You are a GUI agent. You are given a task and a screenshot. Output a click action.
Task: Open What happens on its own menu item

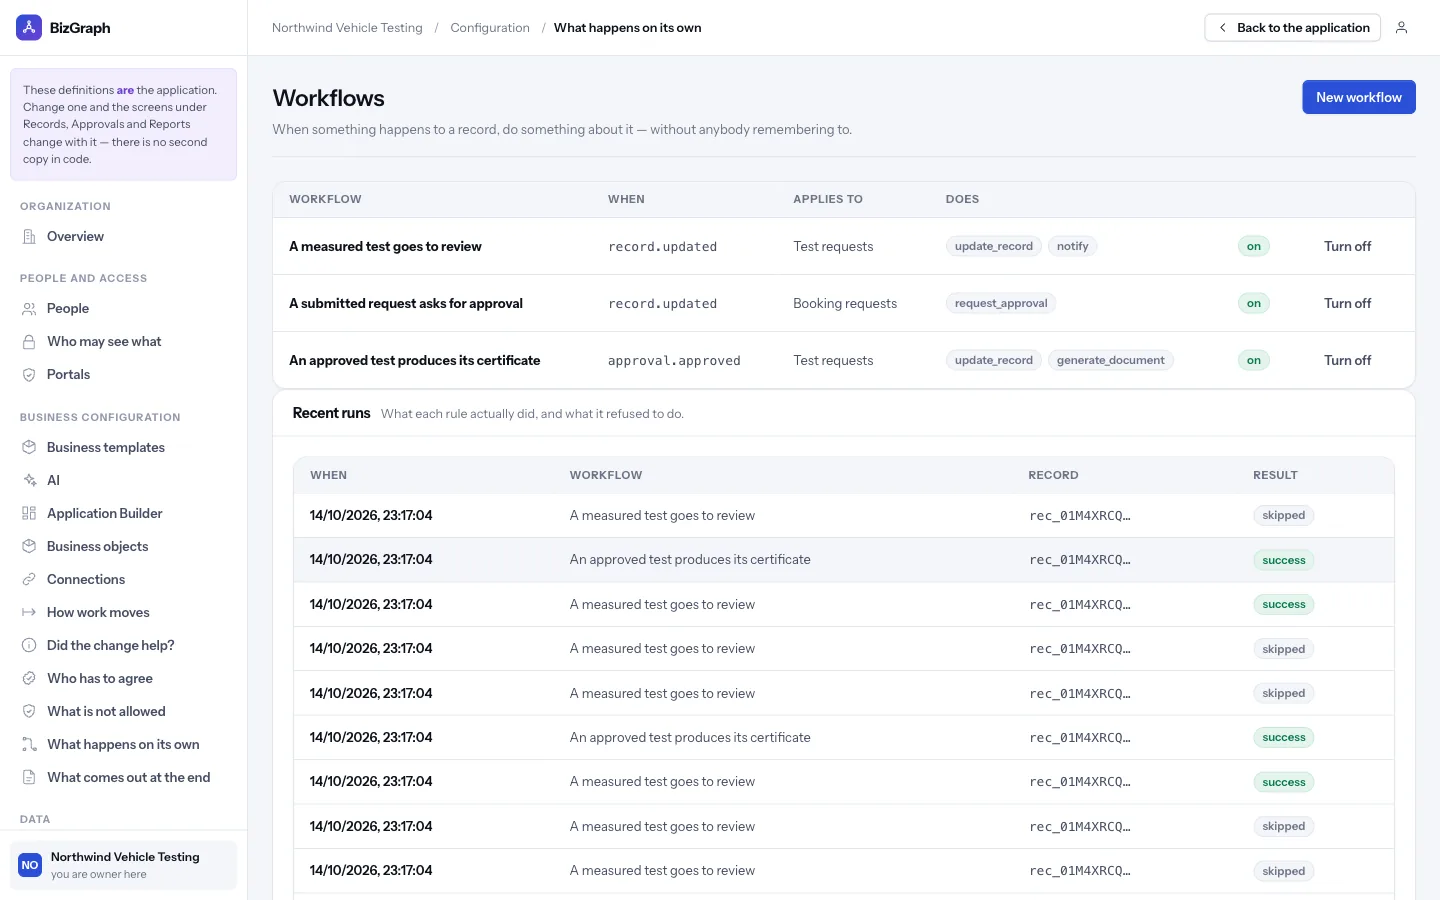pyautogui.click(x=123, y=745)
